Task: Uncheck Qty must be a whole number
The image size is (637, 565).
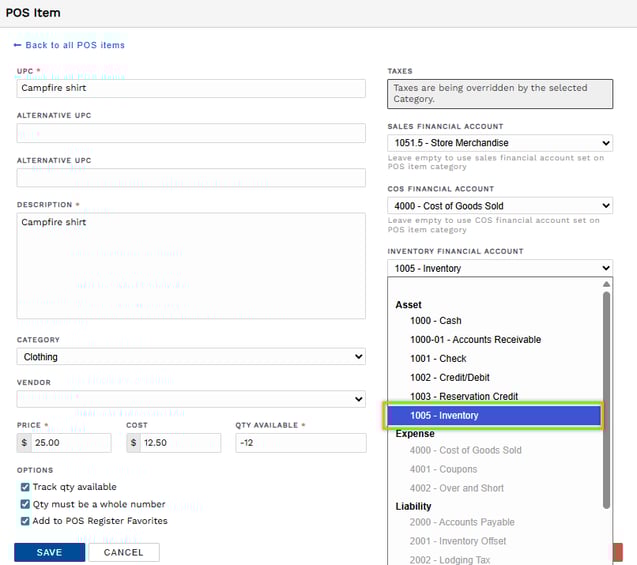Action: click(25, 504)
